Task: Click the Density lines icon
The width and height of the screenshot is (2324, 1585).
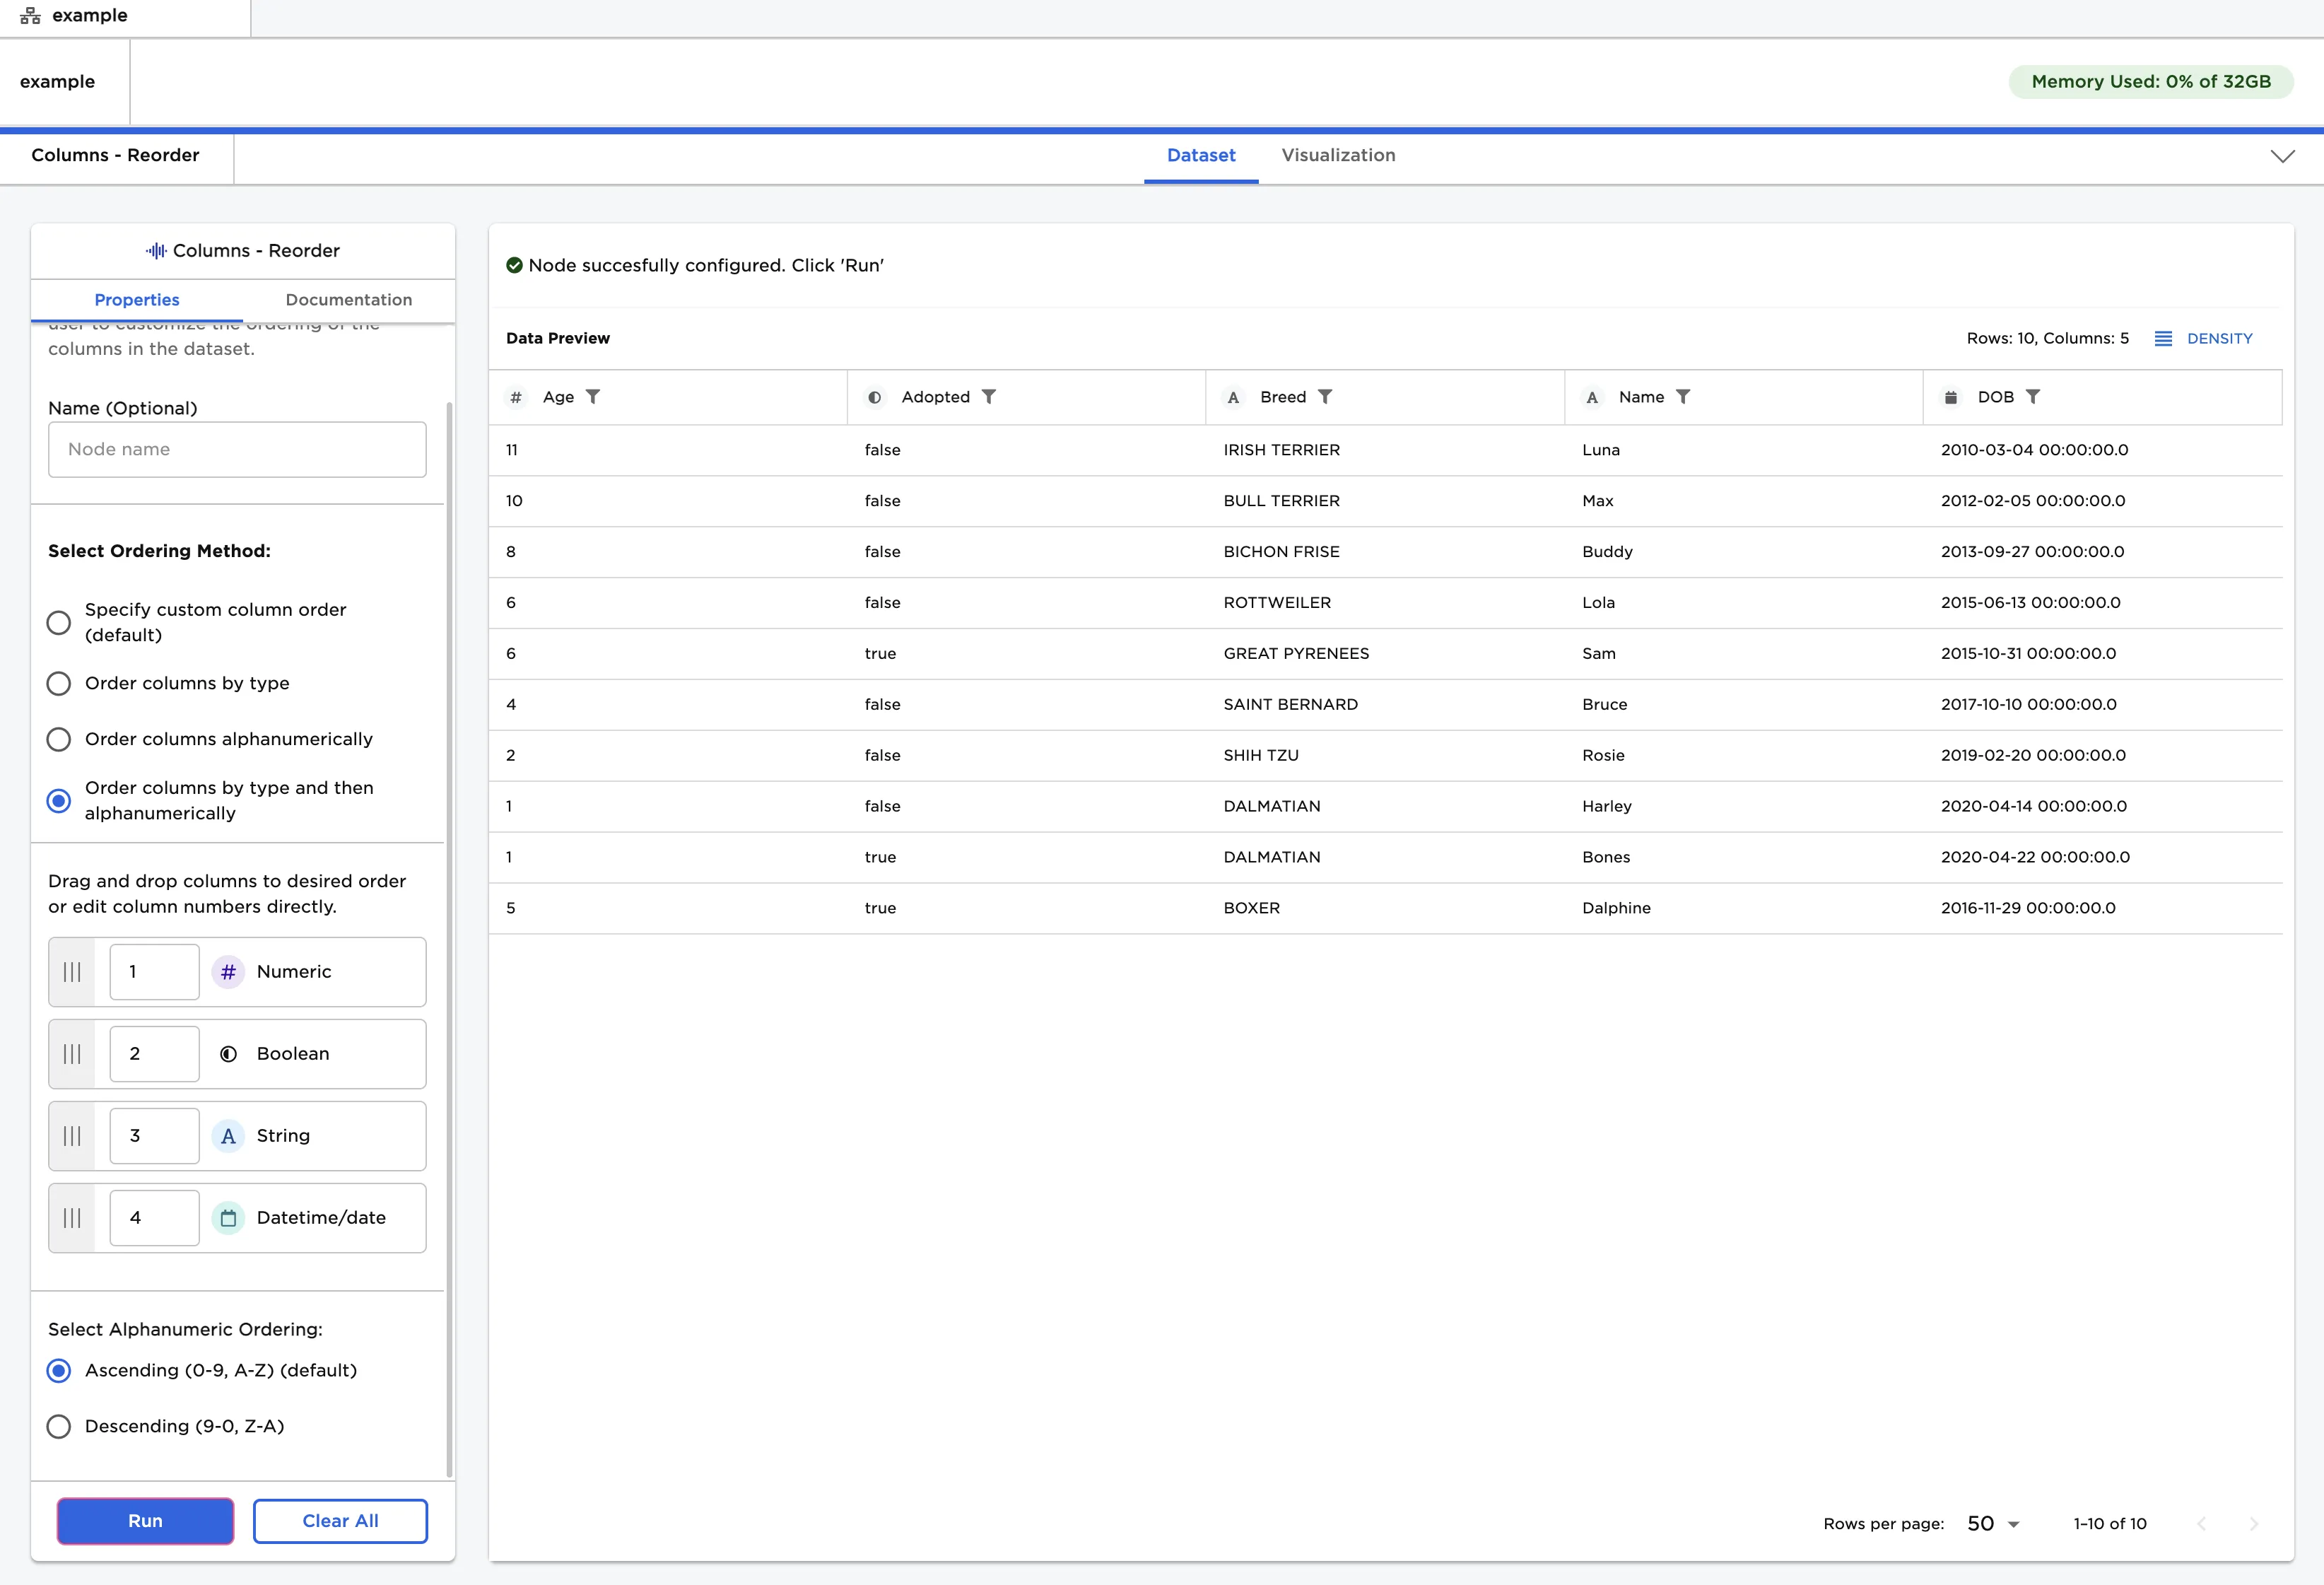Action: [x=2162, y=339]
